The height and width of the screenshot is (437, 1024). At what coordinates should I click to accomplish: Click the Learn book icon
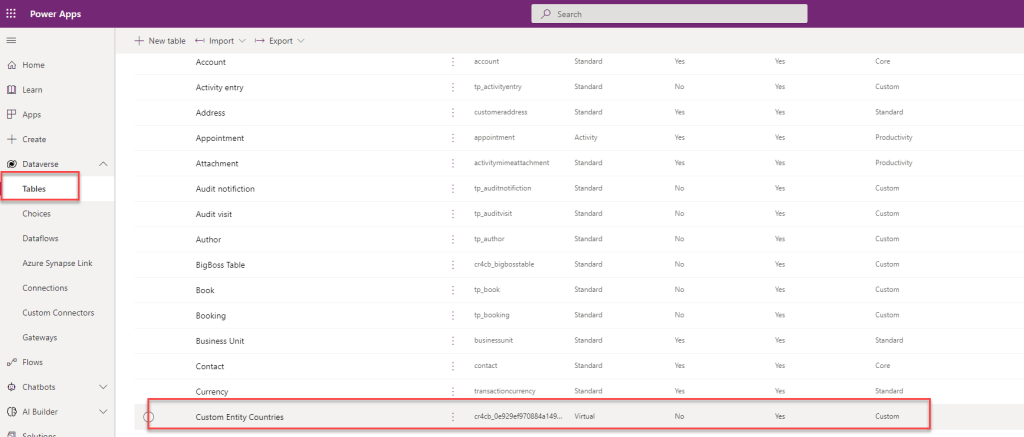(11, 90)
